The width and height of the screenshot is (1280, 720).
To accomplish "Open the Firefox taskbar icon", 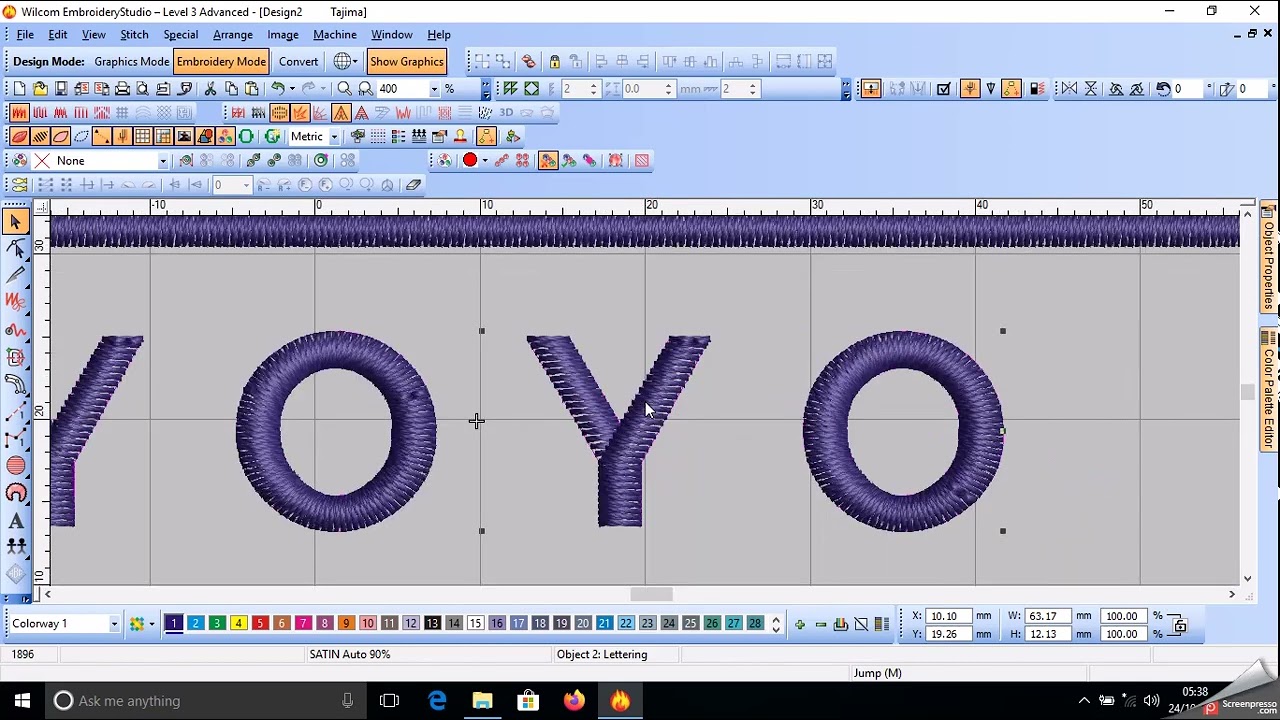I will [x=574, y=701].
